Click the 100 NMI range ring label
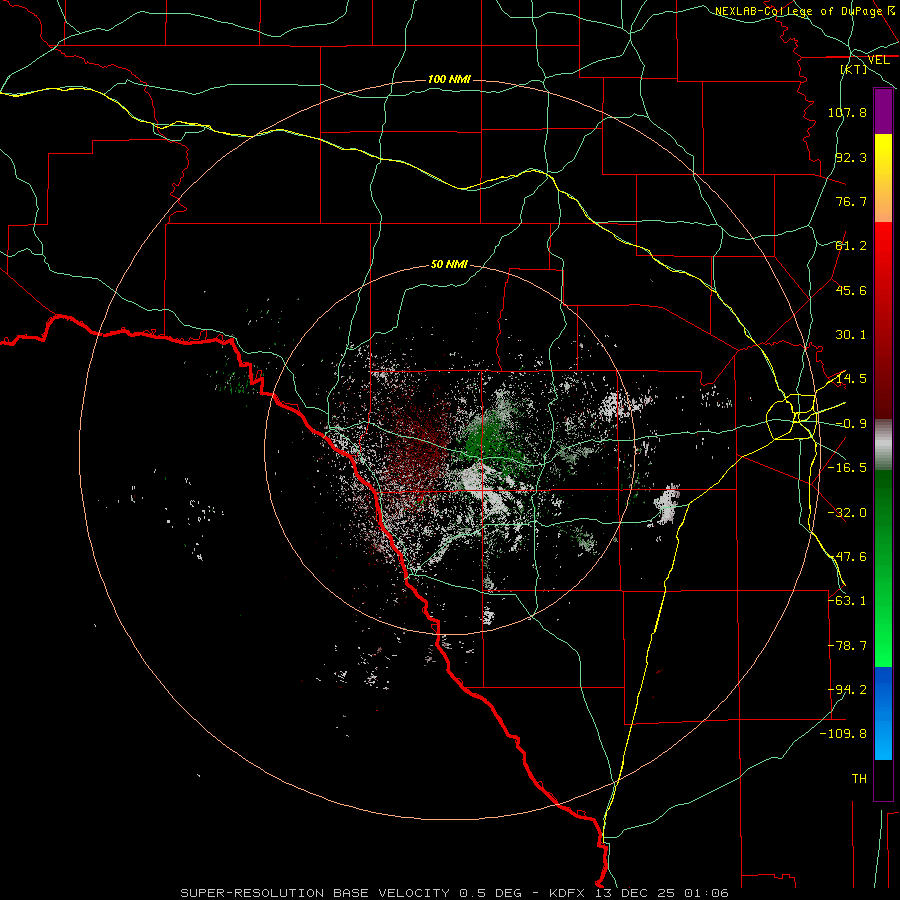The height and width of the screenshot is (900, 900). pos(449,79)
